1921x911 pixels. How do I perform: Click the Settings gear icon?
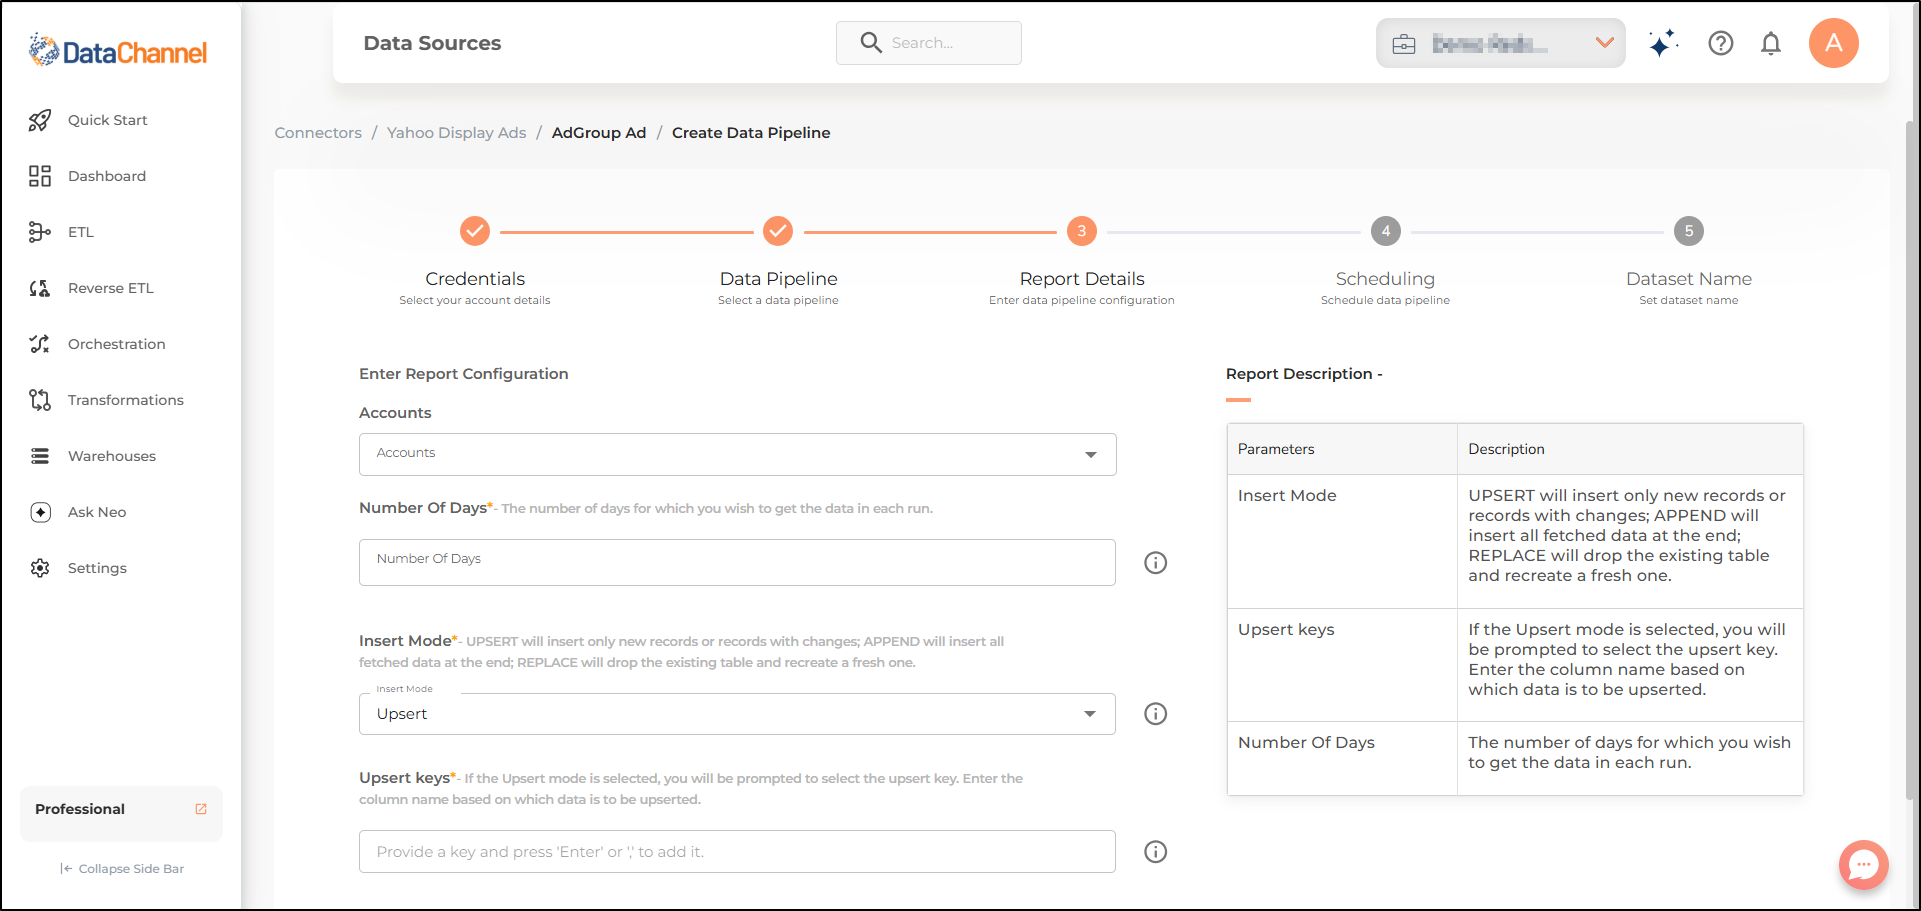click(40, 569)
